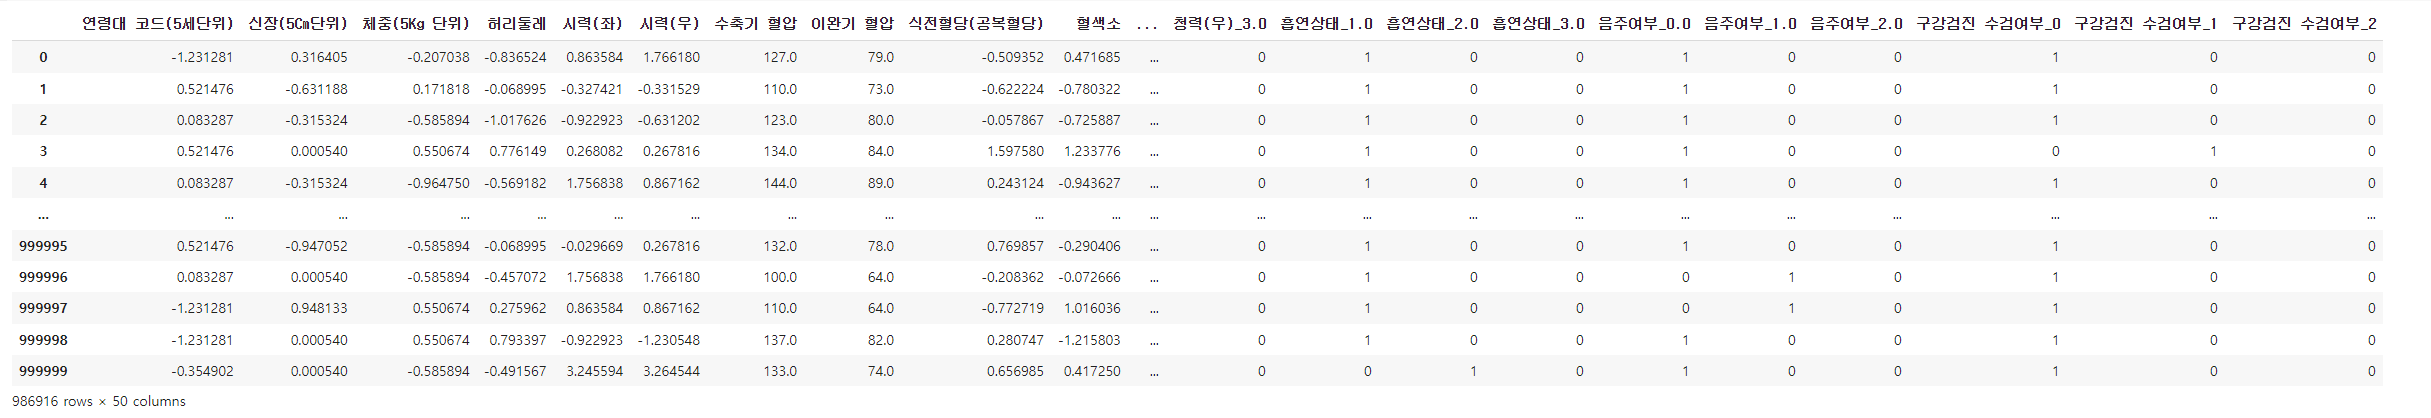Image resolution: width=2431 pixels, height=418 pixels.
Task: Click value 0.316405 in row 0
Action: 319,57
